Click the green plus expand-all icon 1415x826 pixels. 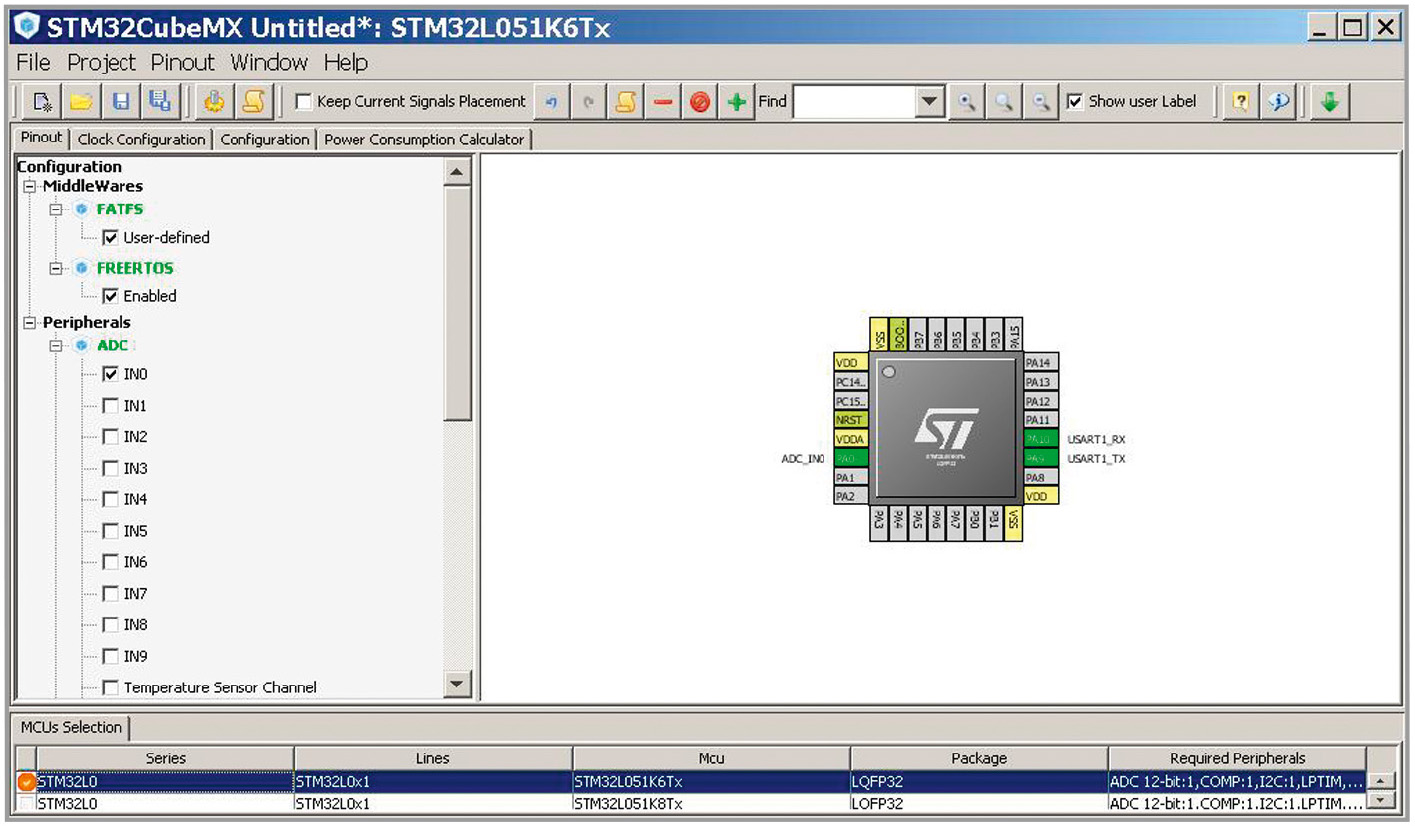[x=737, y=101]
